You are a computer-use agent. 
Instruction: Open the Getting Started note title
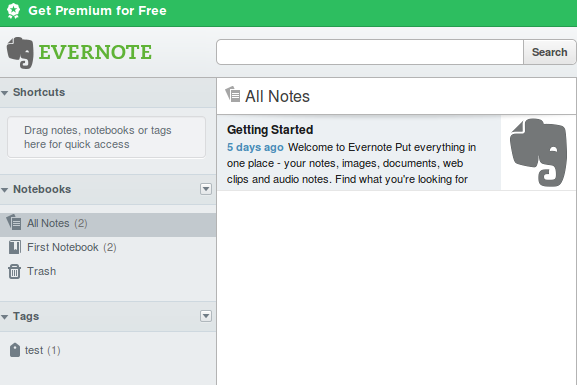[270, 130]
